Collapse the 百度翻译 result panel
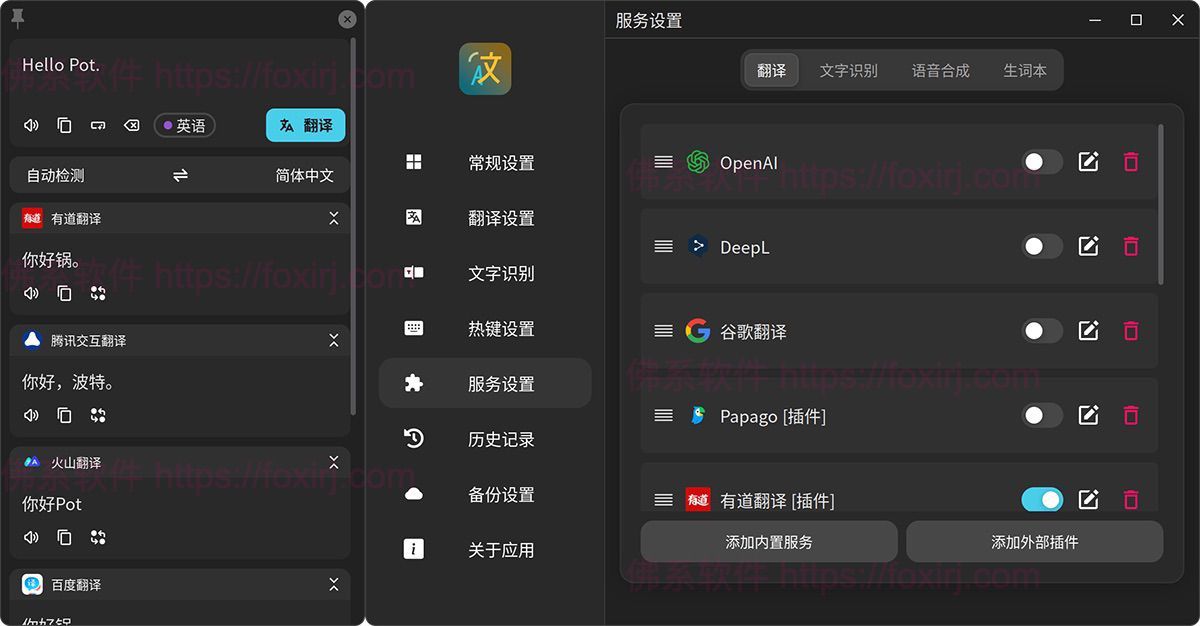This screenshot has width=1200, height=626. pos(334,584)
